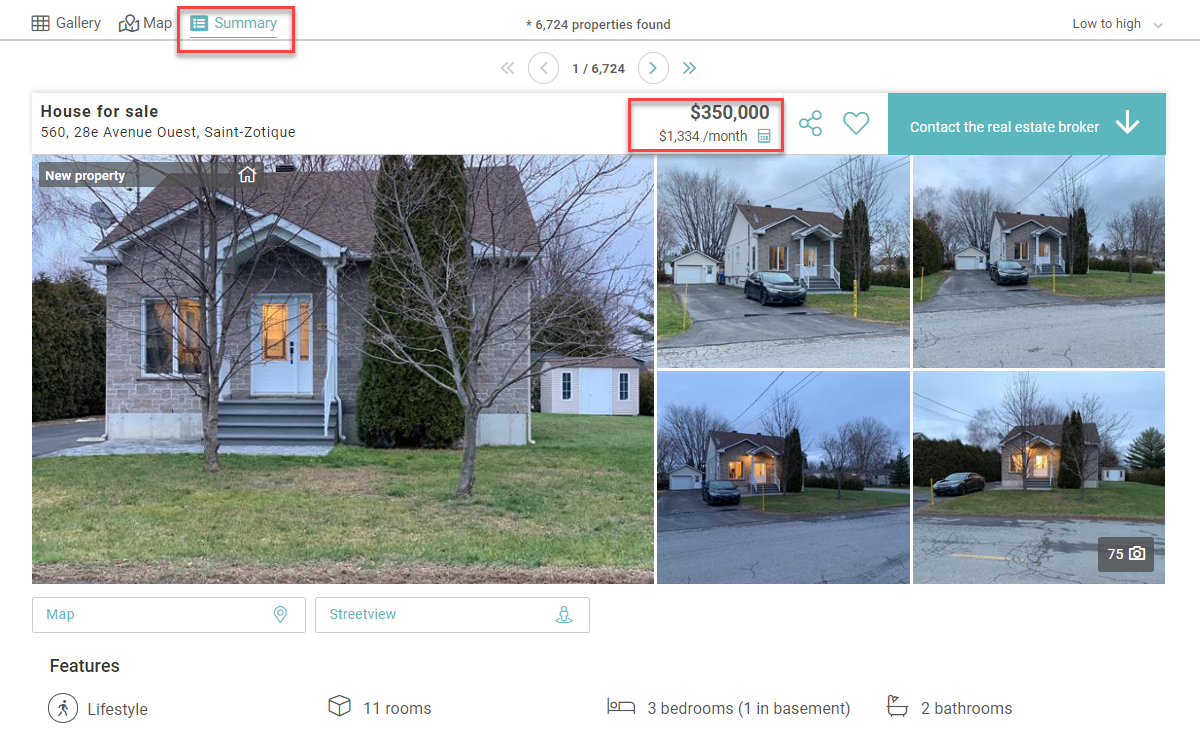Open the Low to high sort dropdown
The width and height of the screenshot is (1200, 748).
[x=1118, y=24]
